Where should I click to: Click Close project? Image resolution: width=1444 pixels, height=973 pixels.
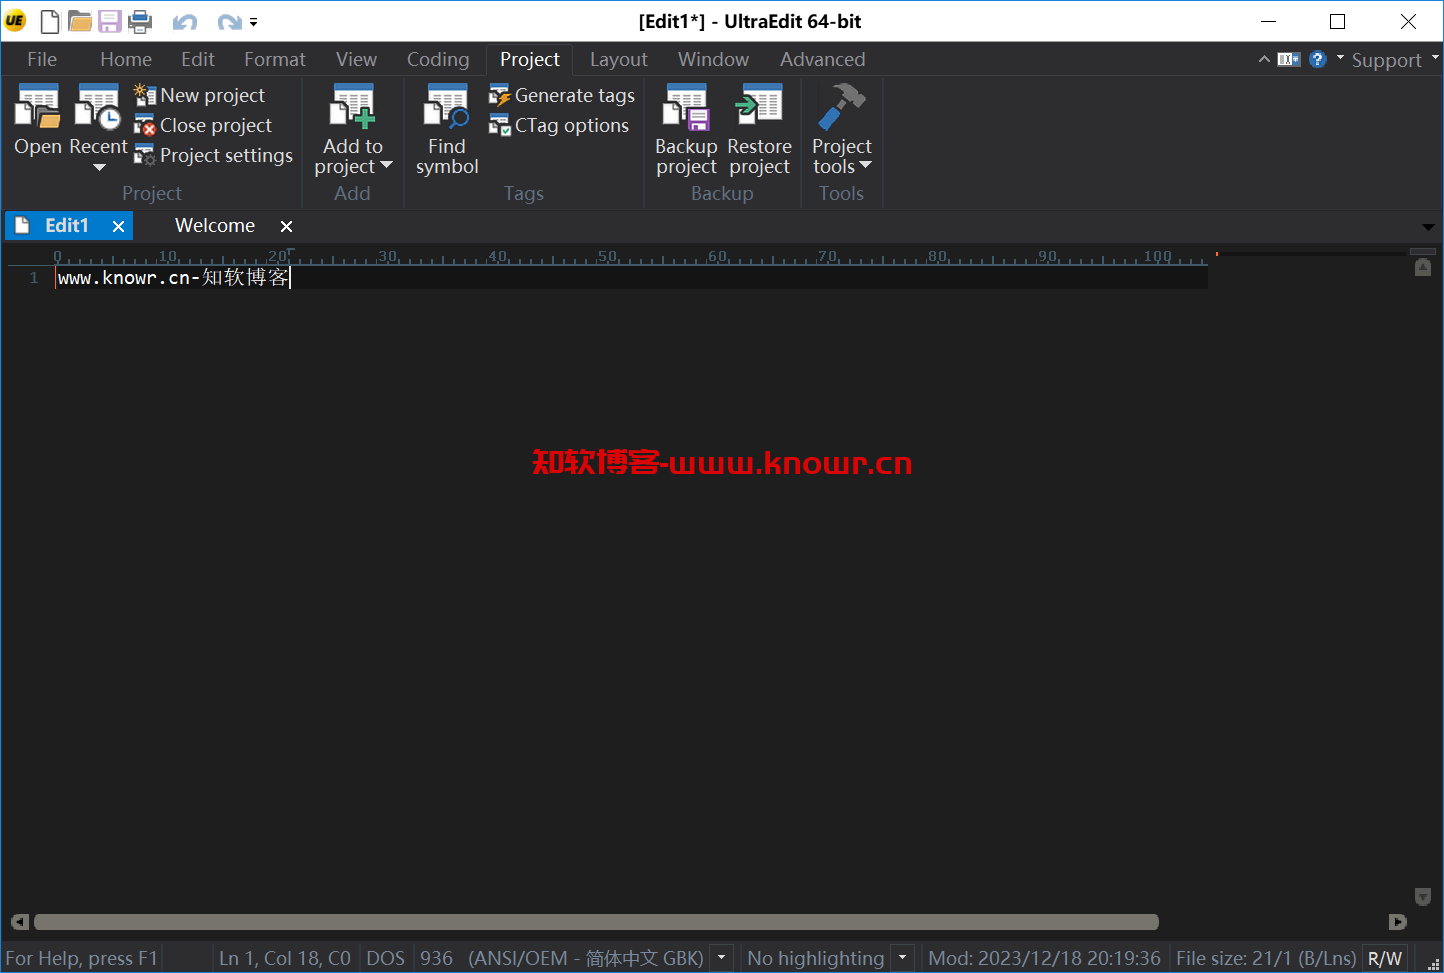pos(203,125)
